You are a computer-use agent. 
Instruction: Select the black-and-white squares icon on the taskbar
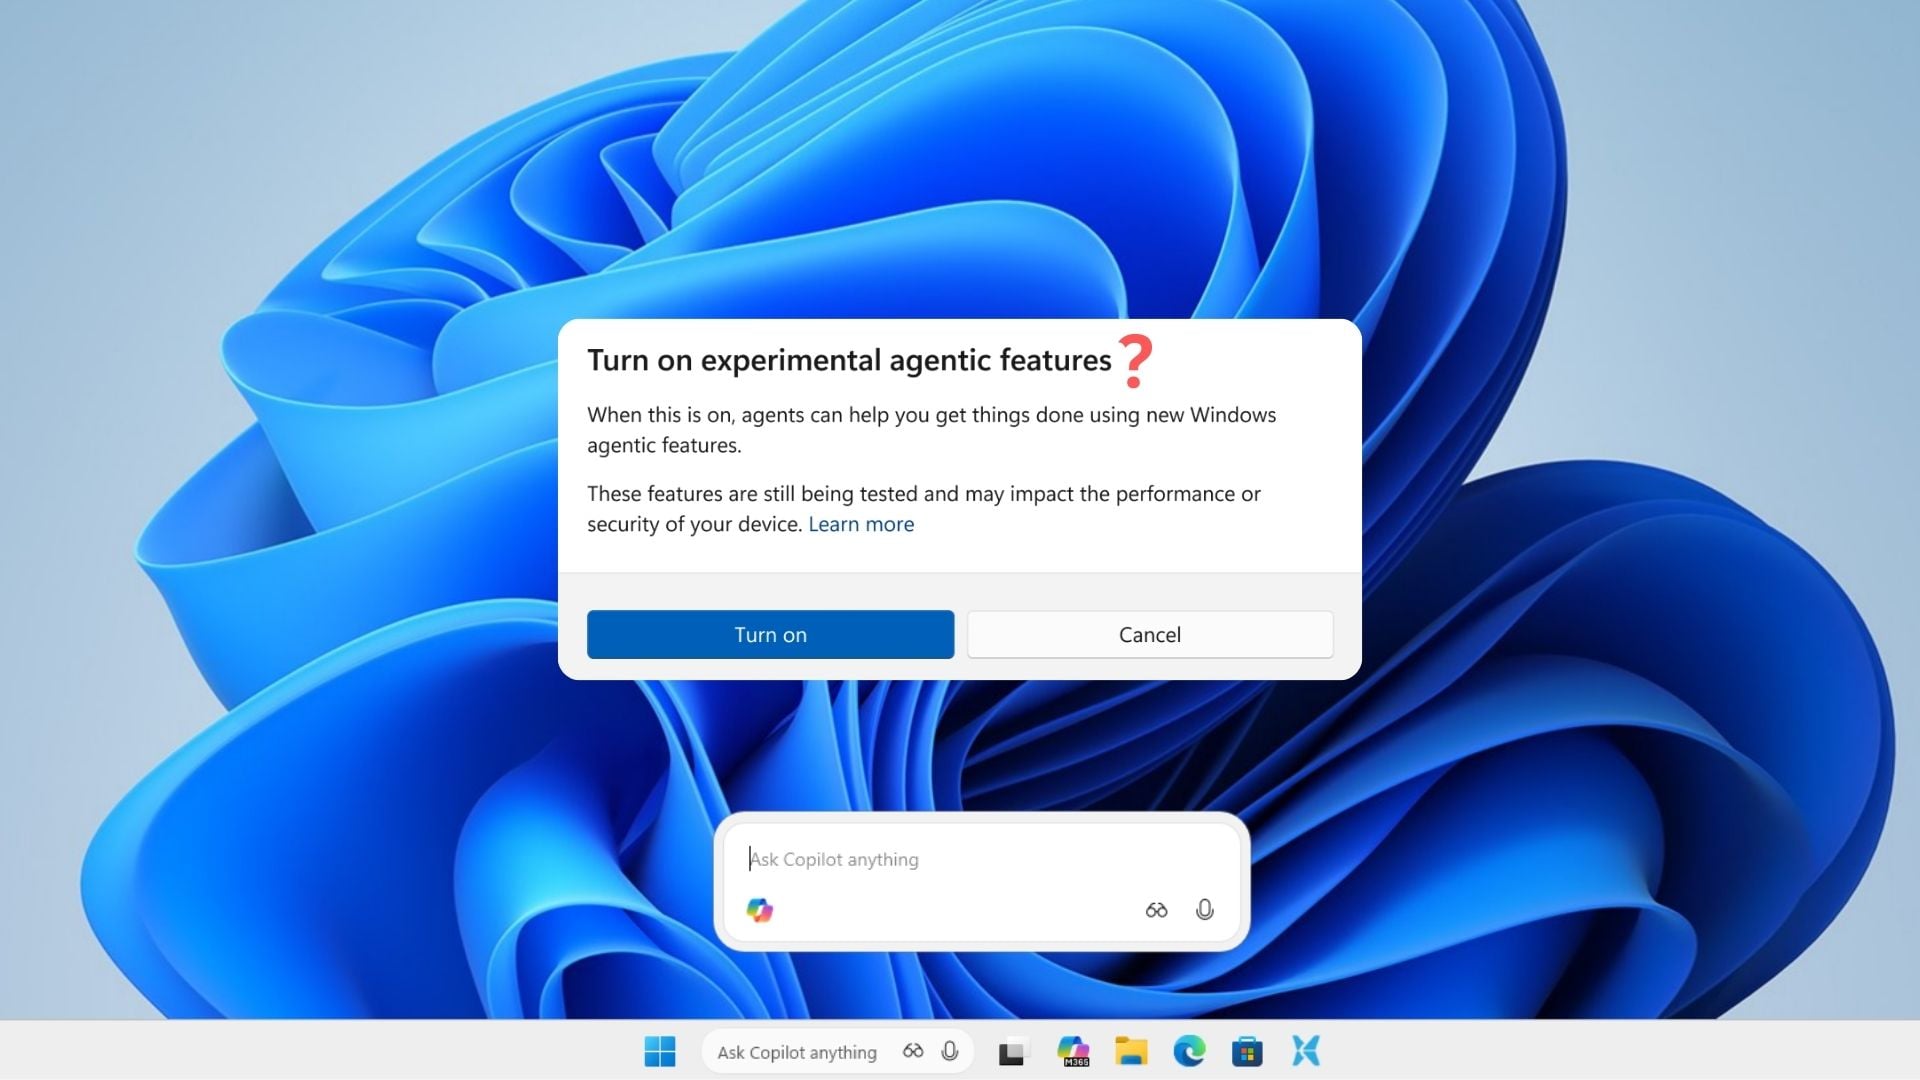click(1014, 1051)
